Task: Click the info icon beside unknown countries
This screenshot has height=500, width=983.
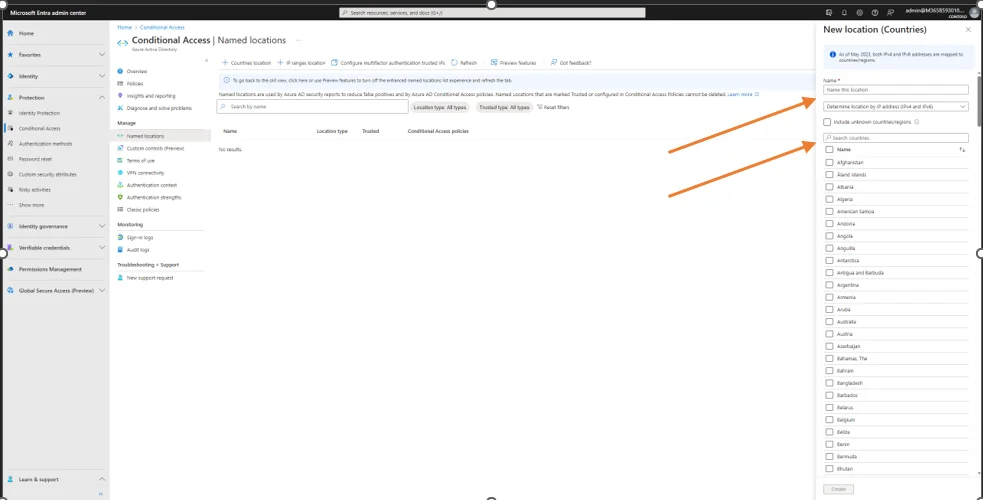Action: [x=916, y=122]
